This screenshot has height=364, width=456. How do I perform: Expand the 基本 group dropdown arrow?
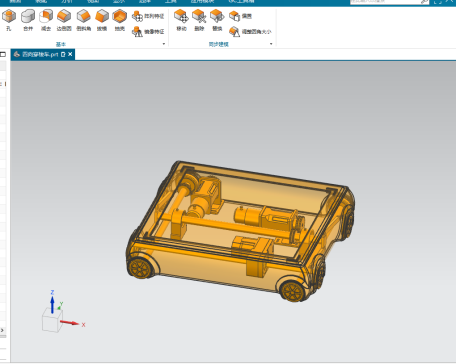tap(164, 44)
